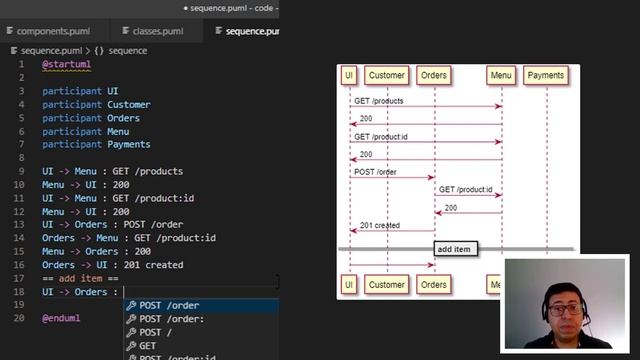Image resolution: width=640 pixels, height=360 pixels.
Task: Click 'GET /product:id' on line 14
Action: click(175, 238)
